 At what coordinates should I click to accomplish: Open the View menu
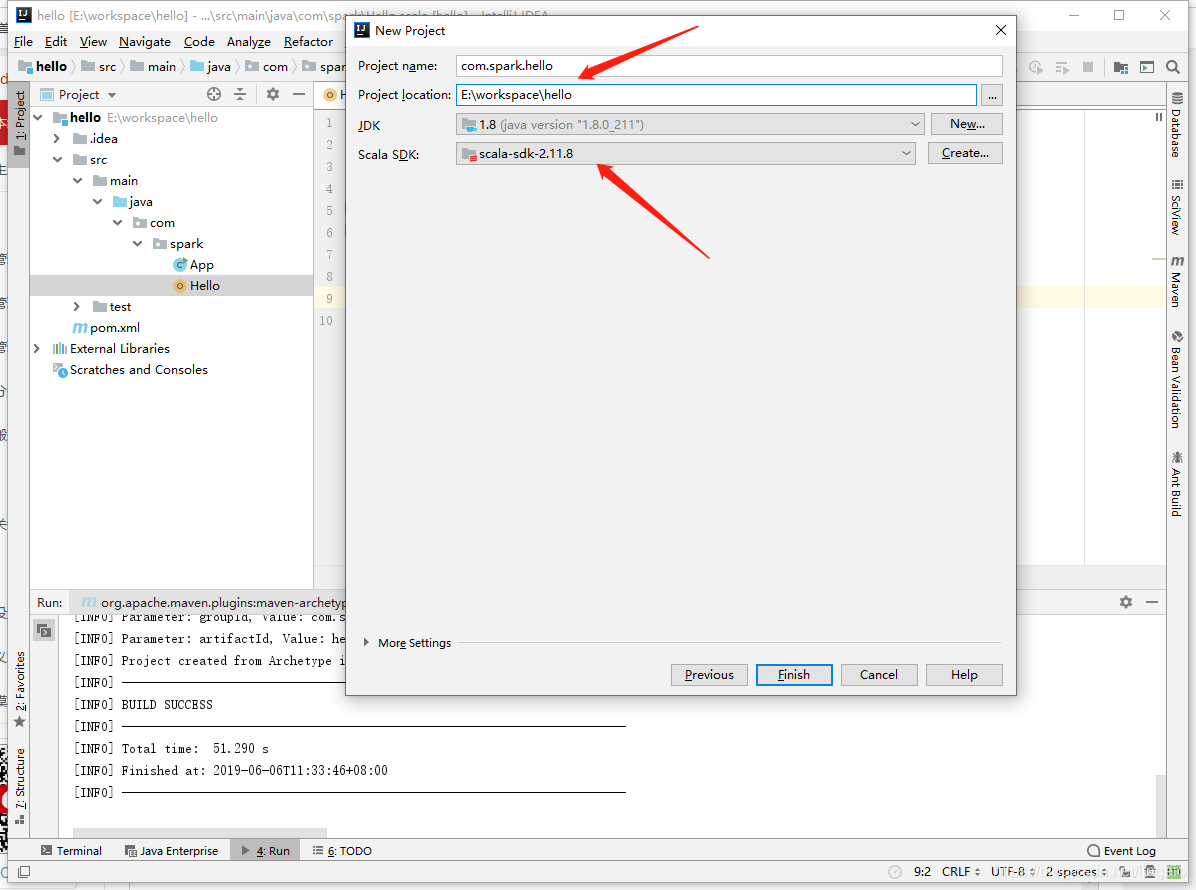93,42
